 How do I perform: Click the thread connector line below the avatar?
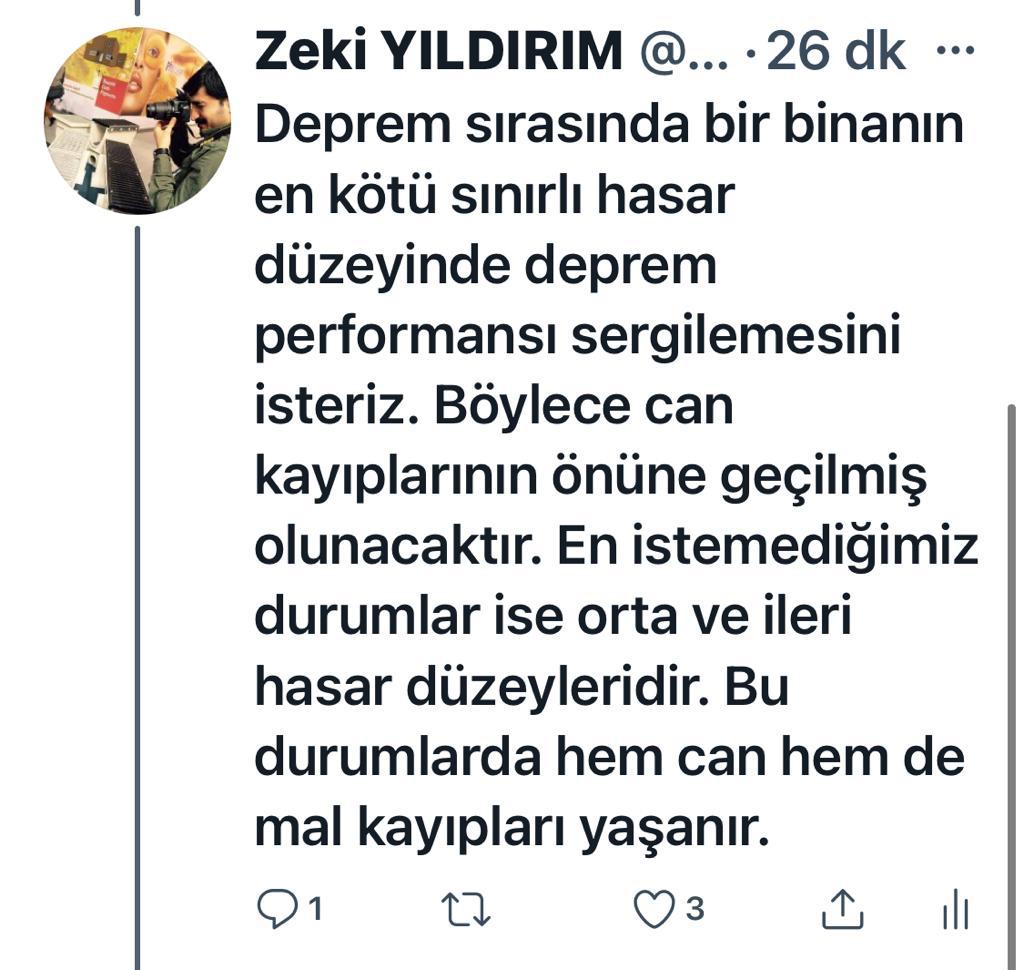pyautogui.click(x=137, y=597)
